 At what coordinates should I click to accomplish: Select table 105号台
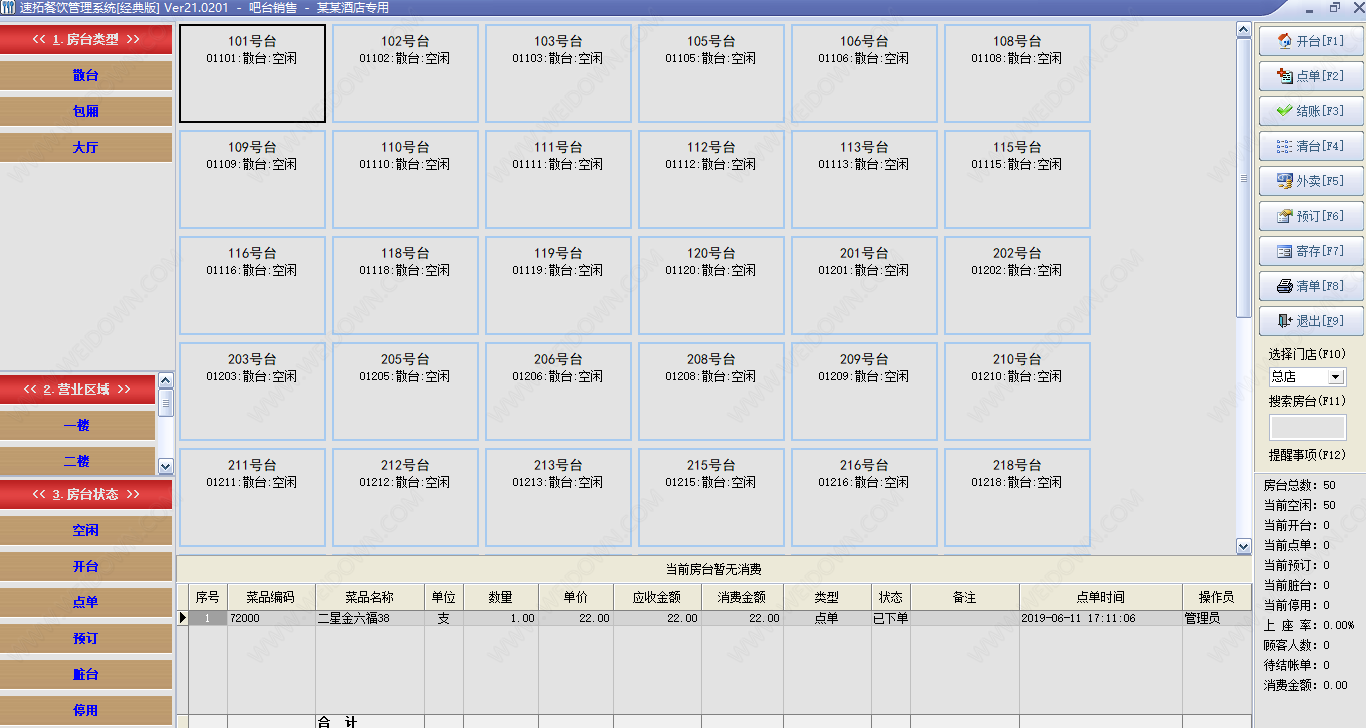pos(711,73)
